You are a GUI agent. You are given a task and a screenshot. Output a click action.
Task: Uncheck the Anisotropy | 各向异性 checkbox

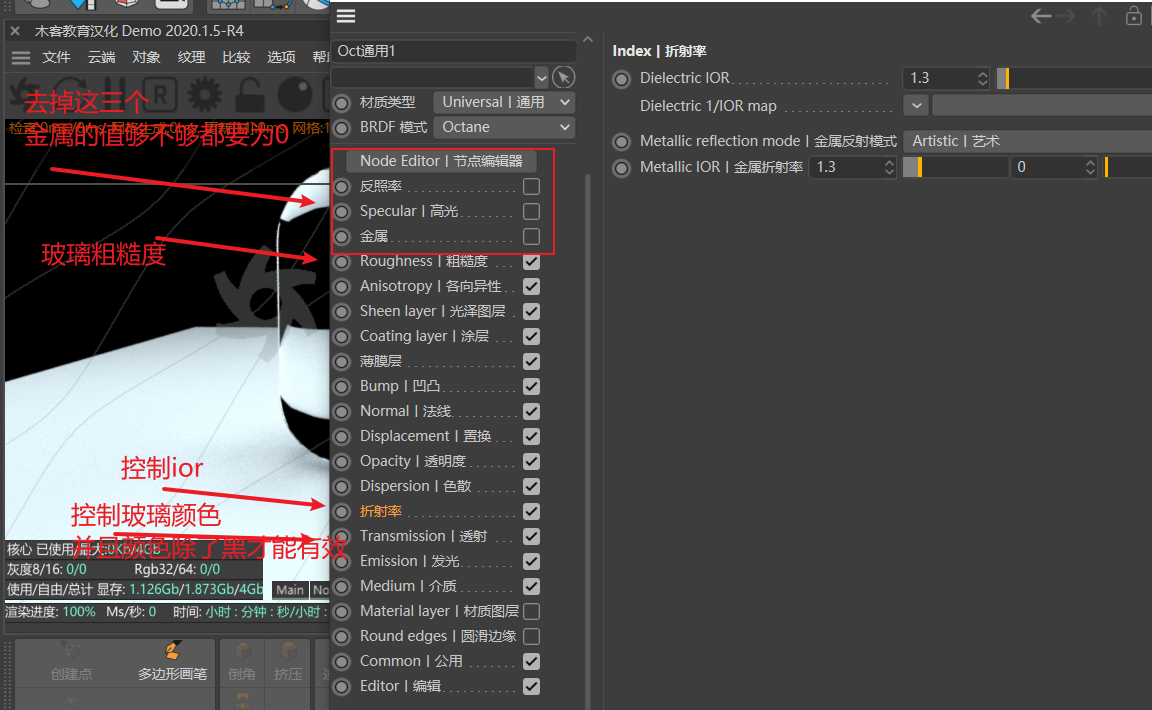(x=531, y=287)
